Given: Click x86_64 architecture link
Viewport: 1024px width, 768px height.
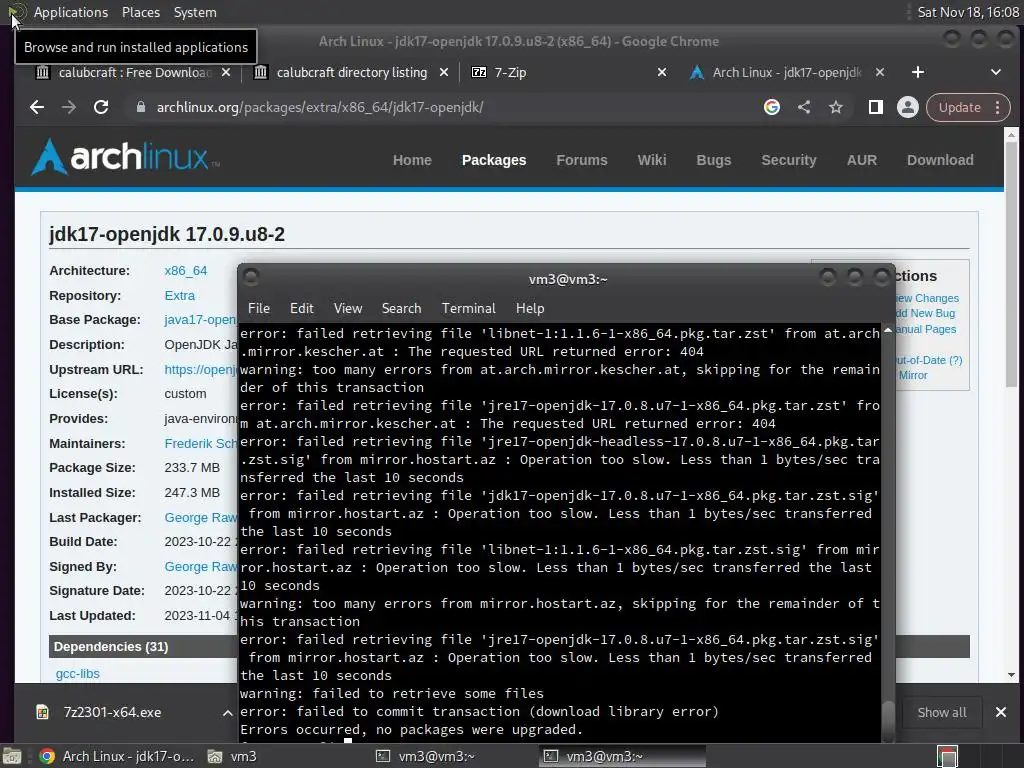Looking at the screenshot, I should pyautogui.click(x=185, y=270).
